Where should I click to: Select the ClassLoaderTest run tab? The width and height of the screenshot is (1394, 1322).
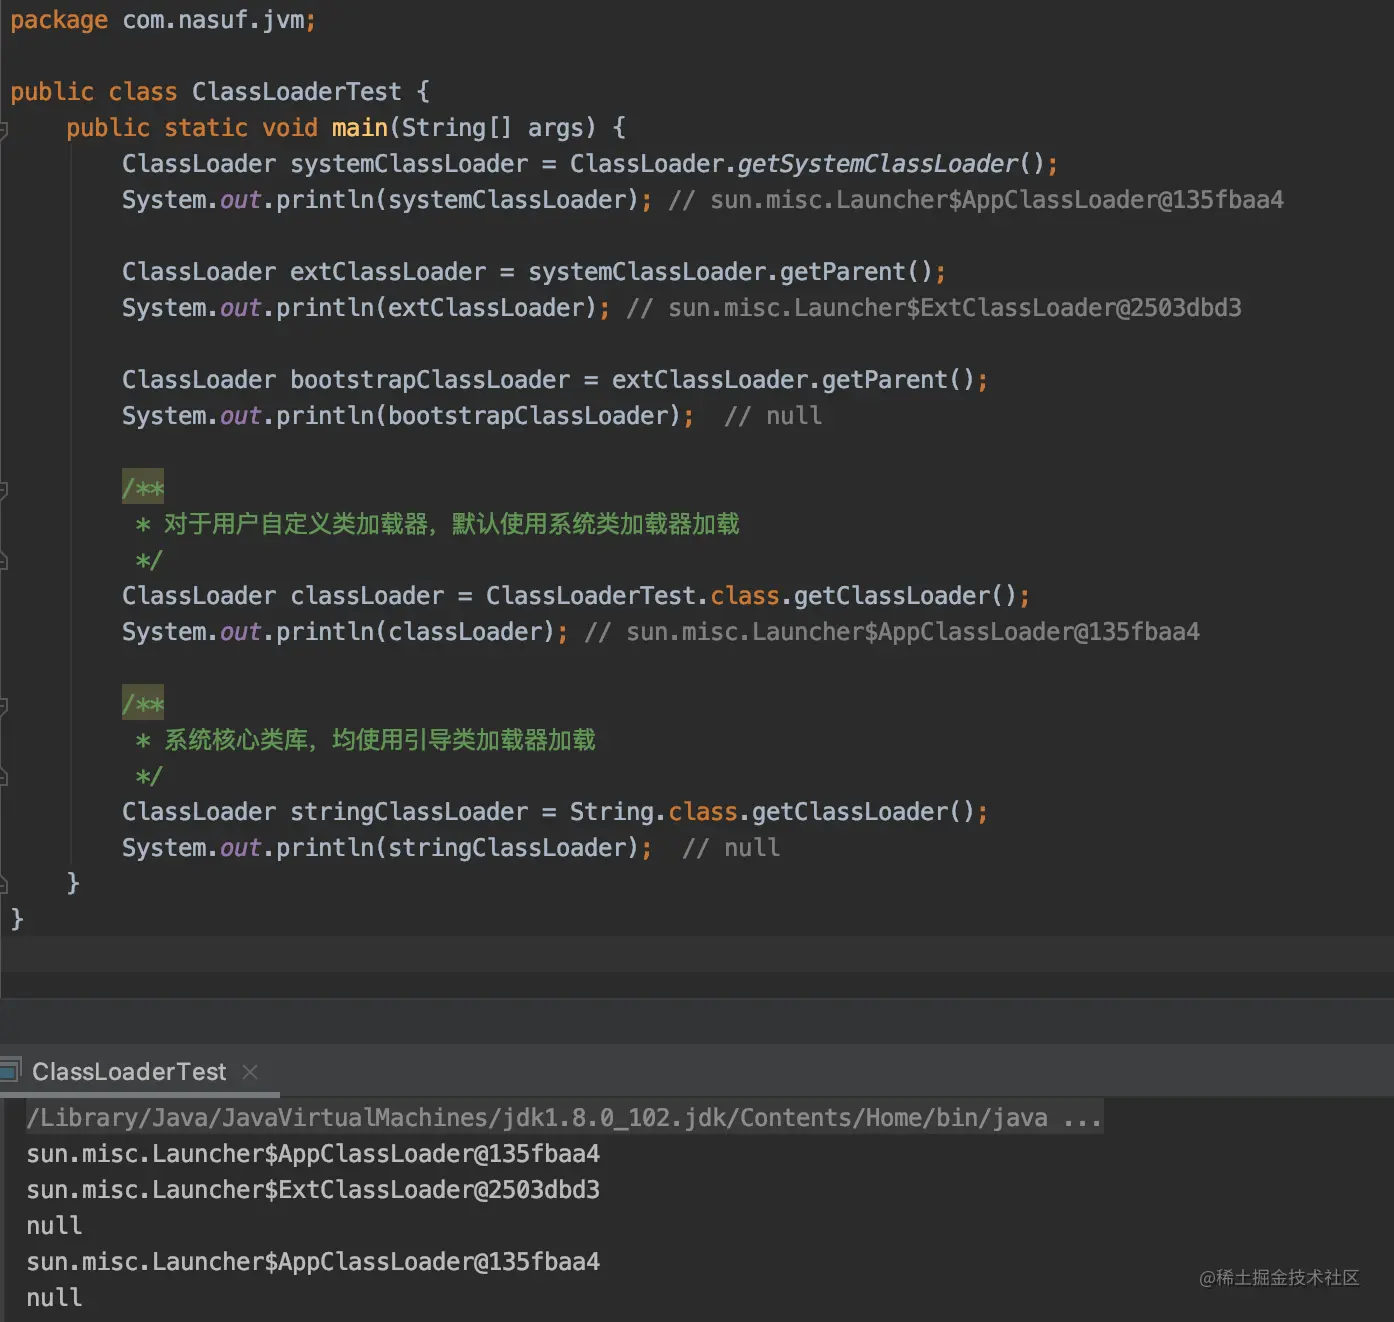pos(129,1072)
